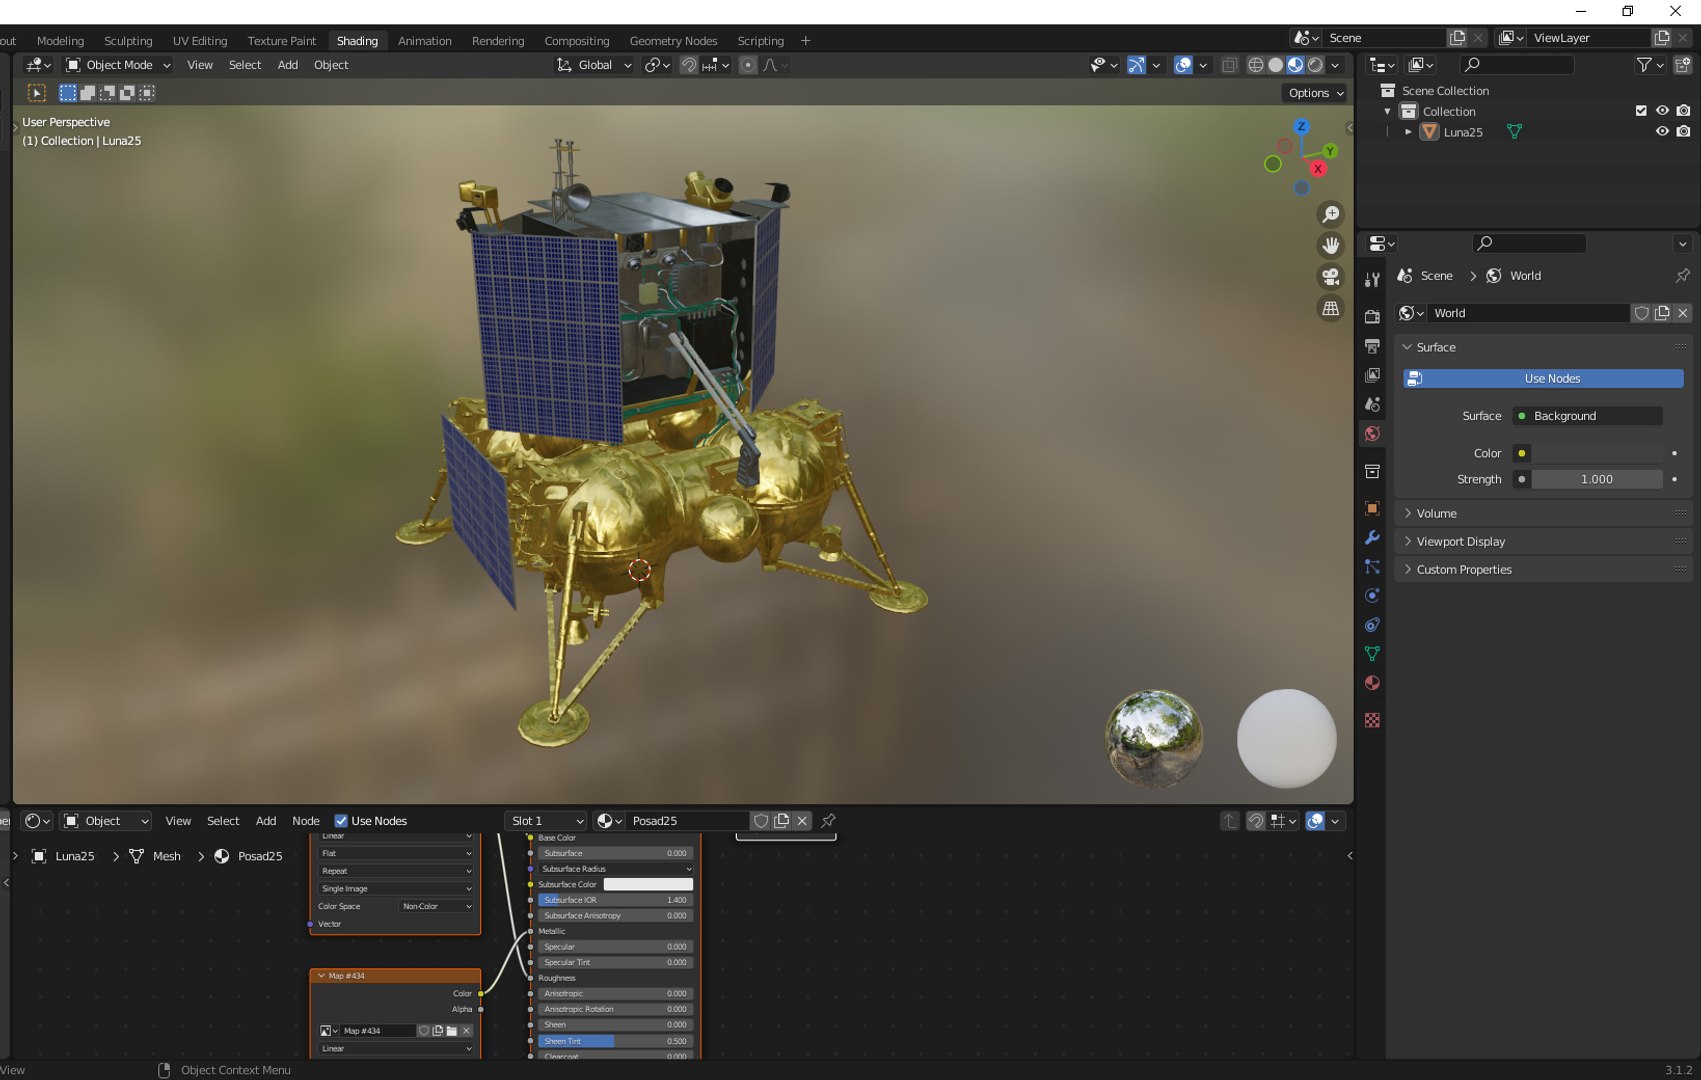Open the node editor Node menu
The height and width of the screenshot is (1080, 1701).
(306, 821)
